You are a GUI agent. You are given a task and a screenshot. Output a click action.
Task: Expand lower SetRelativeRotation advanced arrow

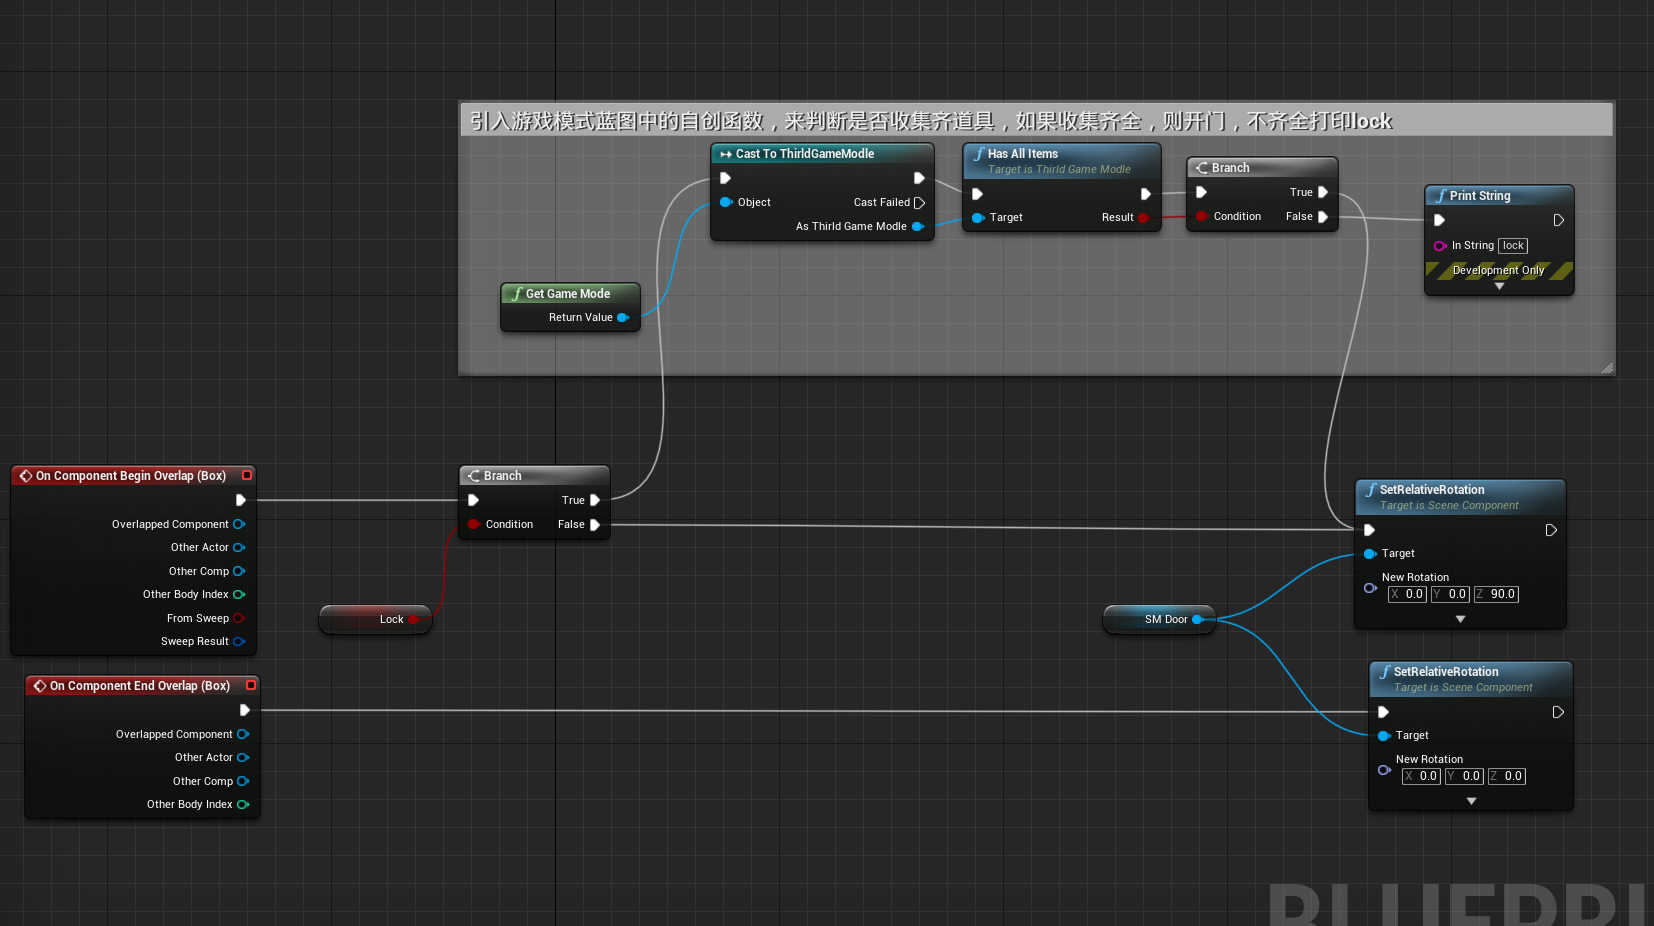[x=1471, y=801]
